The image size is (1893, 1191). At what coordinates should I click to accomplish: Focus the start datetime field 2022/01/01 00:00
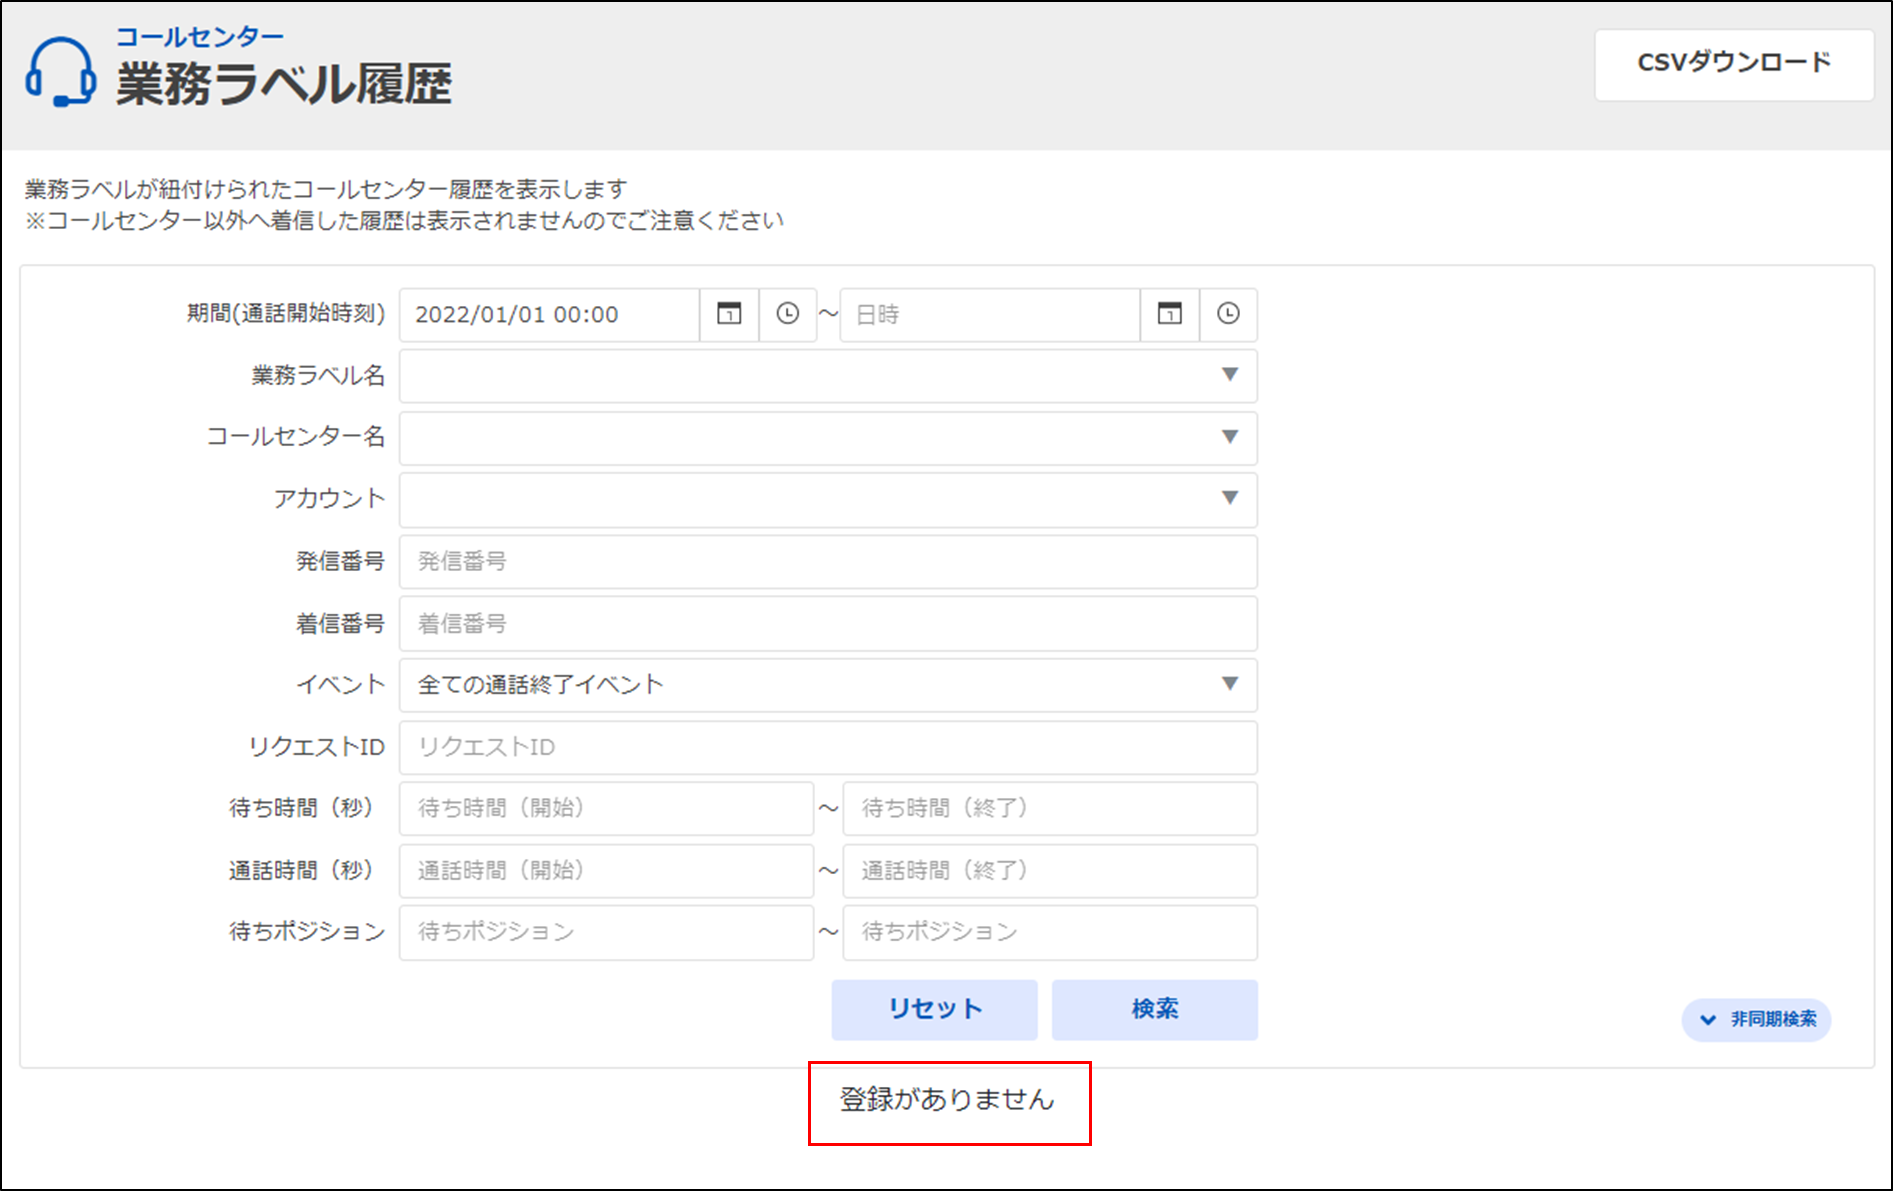pos(549,315)
